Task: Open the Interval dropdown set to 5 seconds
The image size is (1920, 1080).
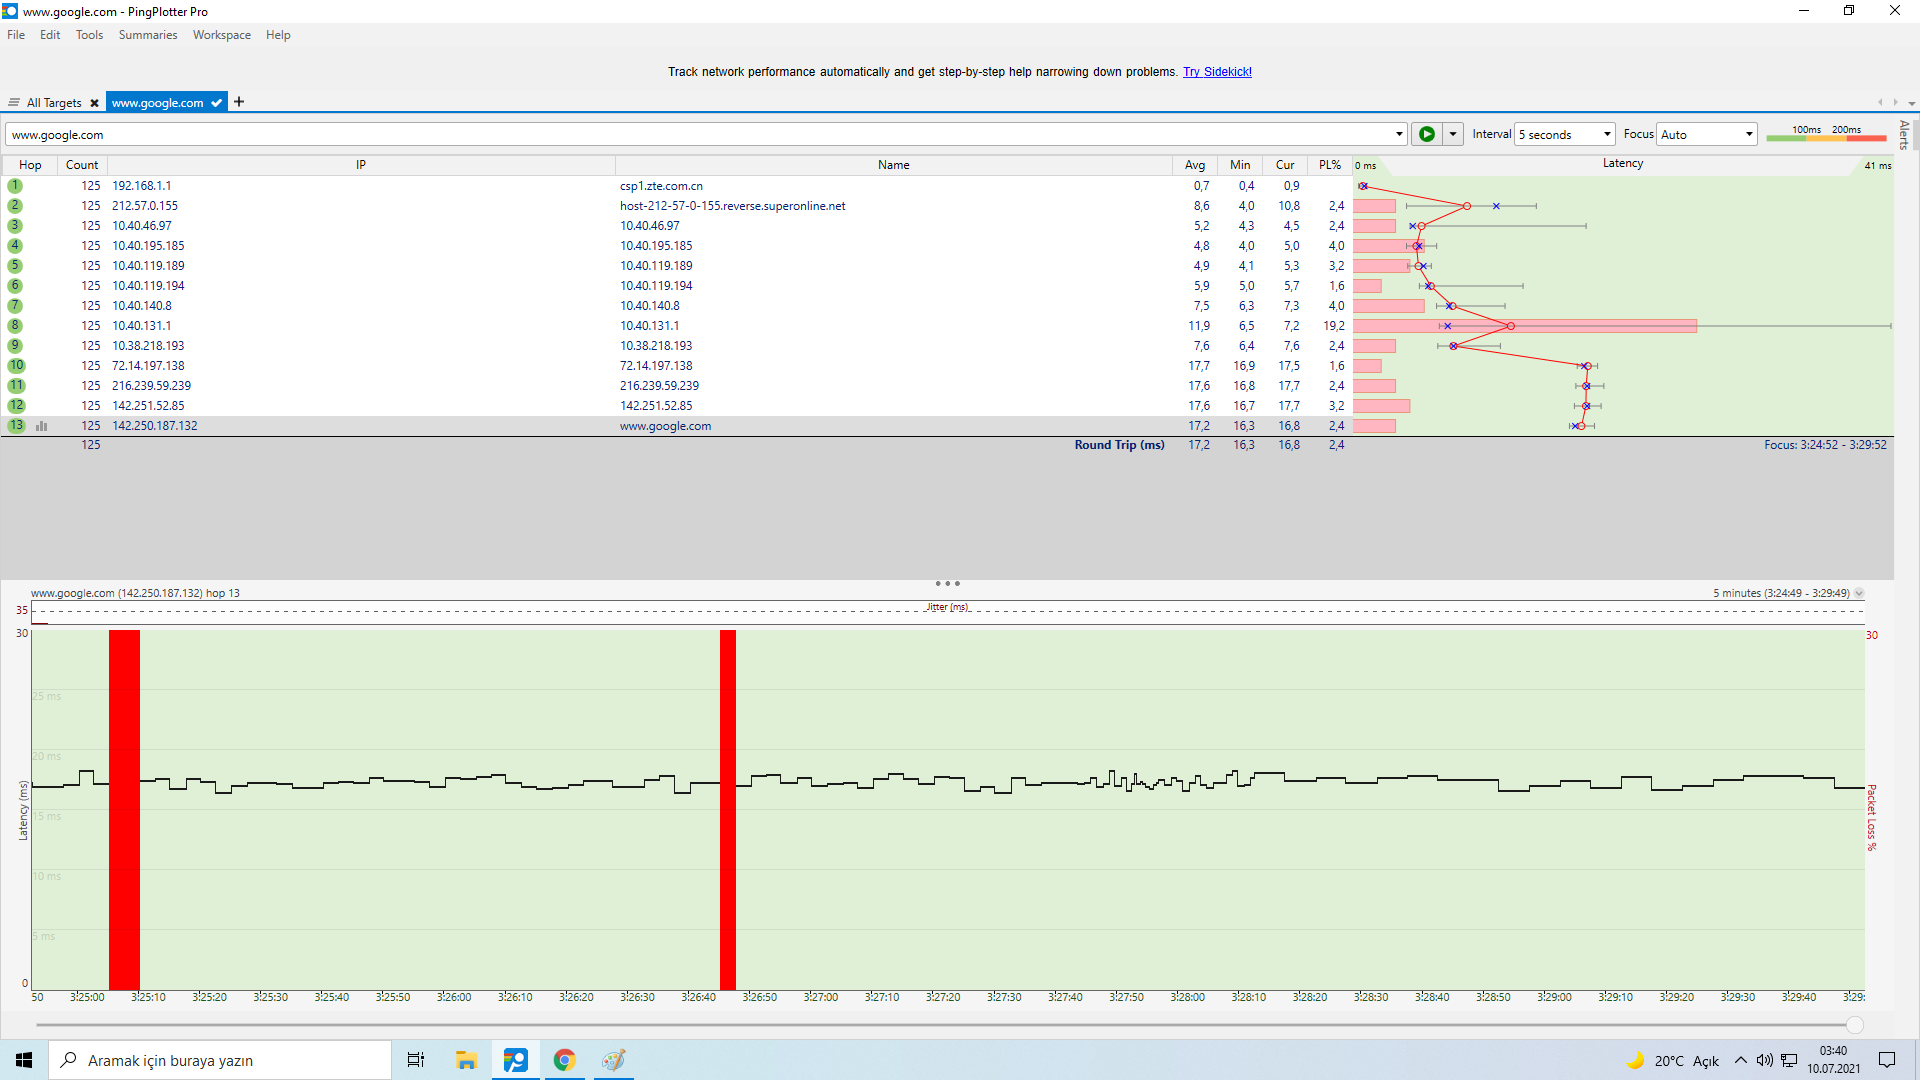Action: coord(1564,134)
